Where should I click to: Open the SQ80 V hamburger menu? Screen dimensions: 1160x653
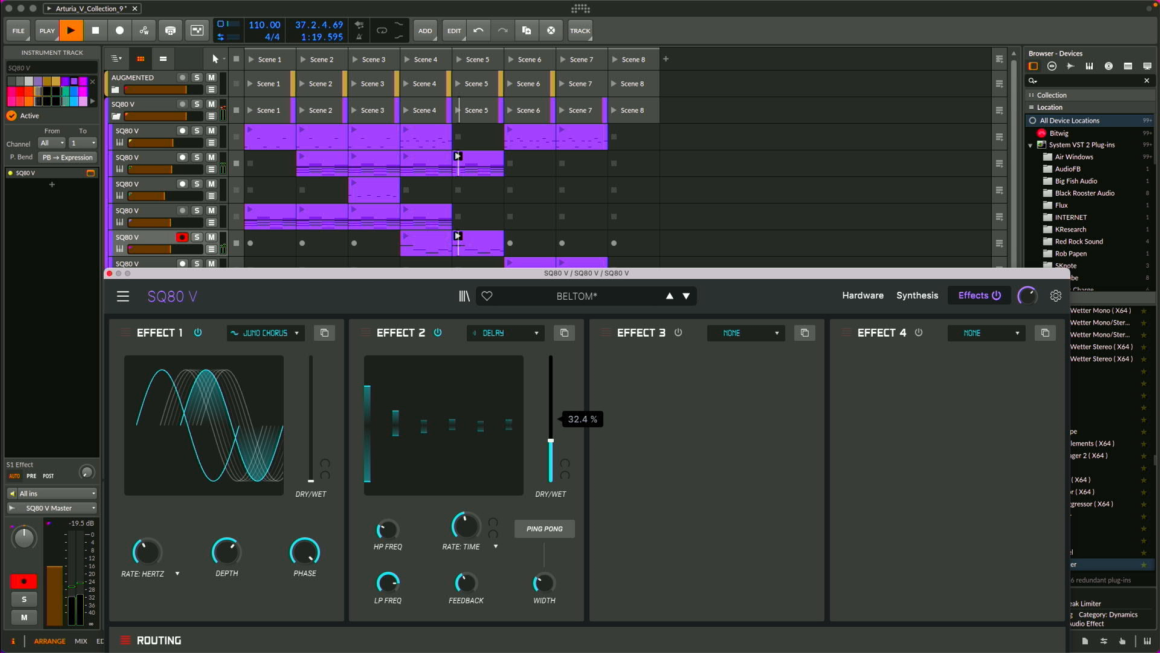(123, 296)
